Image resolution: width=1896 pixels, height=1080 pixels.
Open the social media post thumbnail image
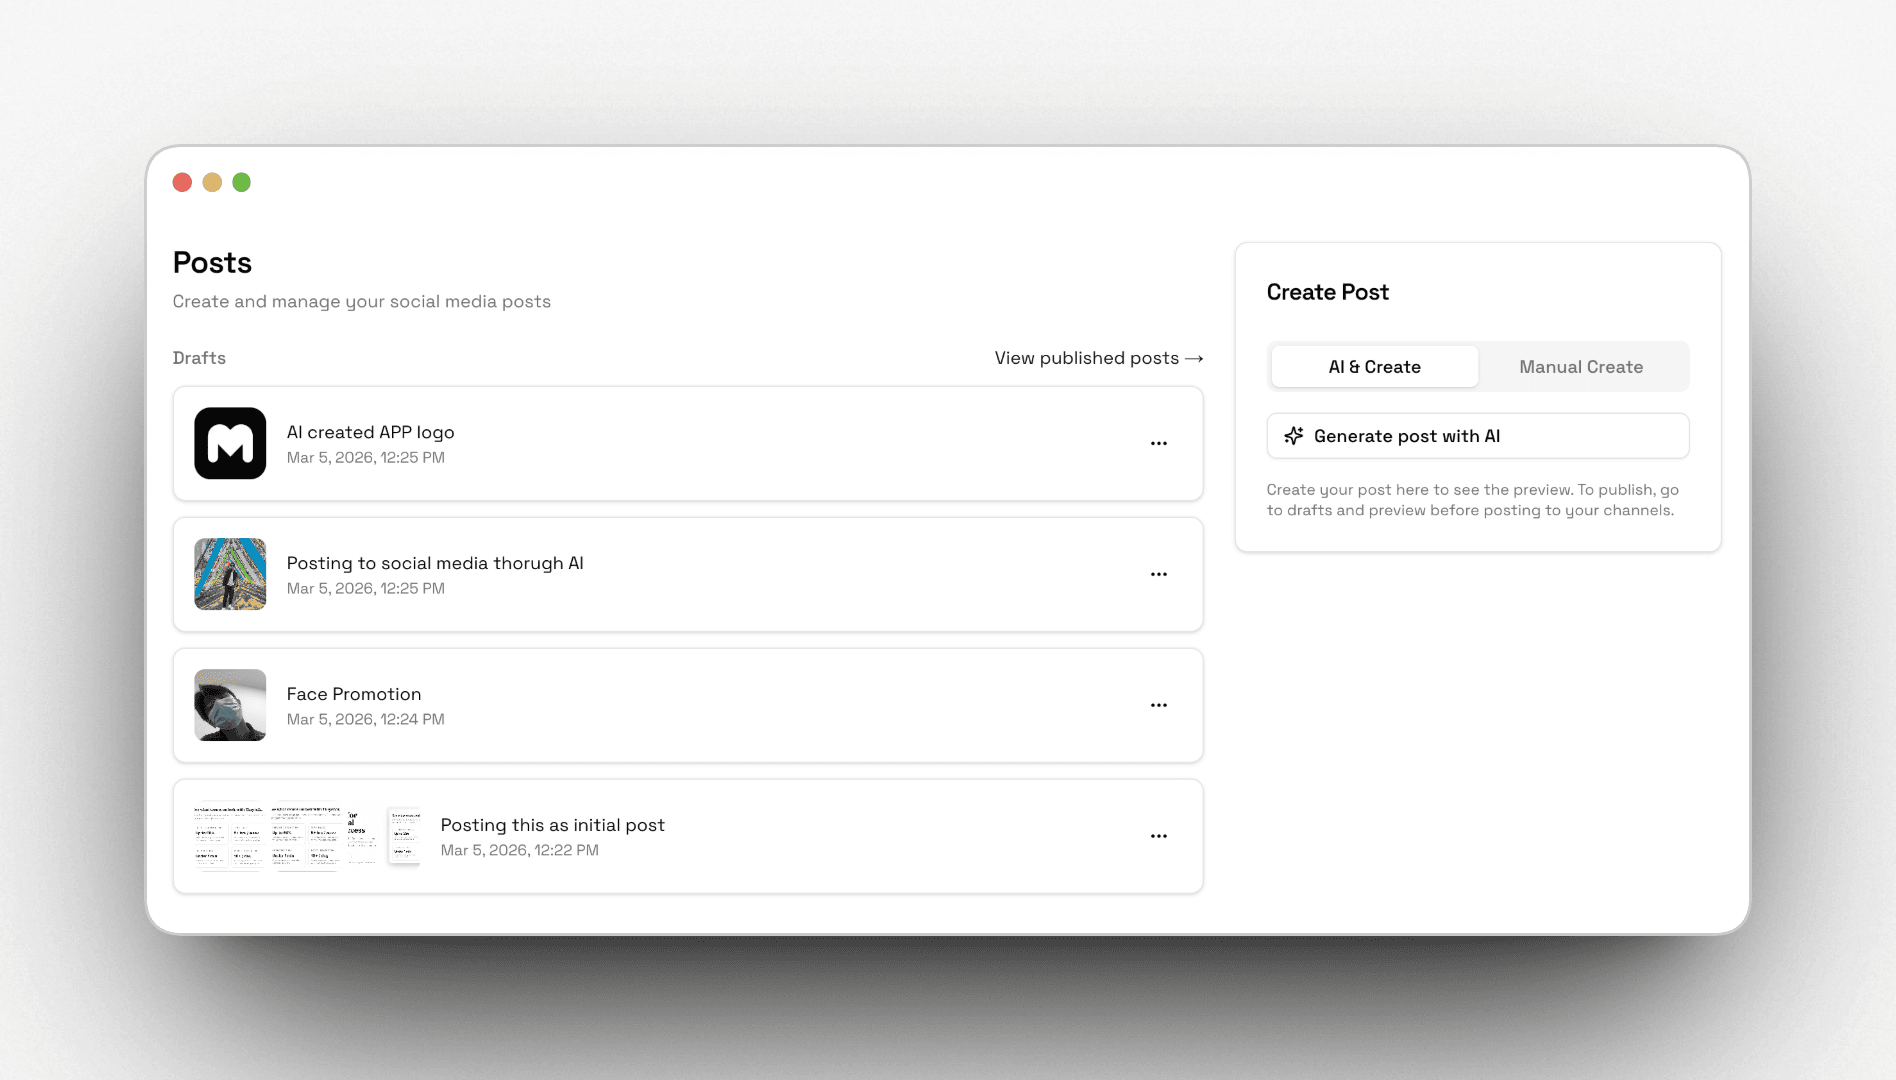[x=230, y=574]
